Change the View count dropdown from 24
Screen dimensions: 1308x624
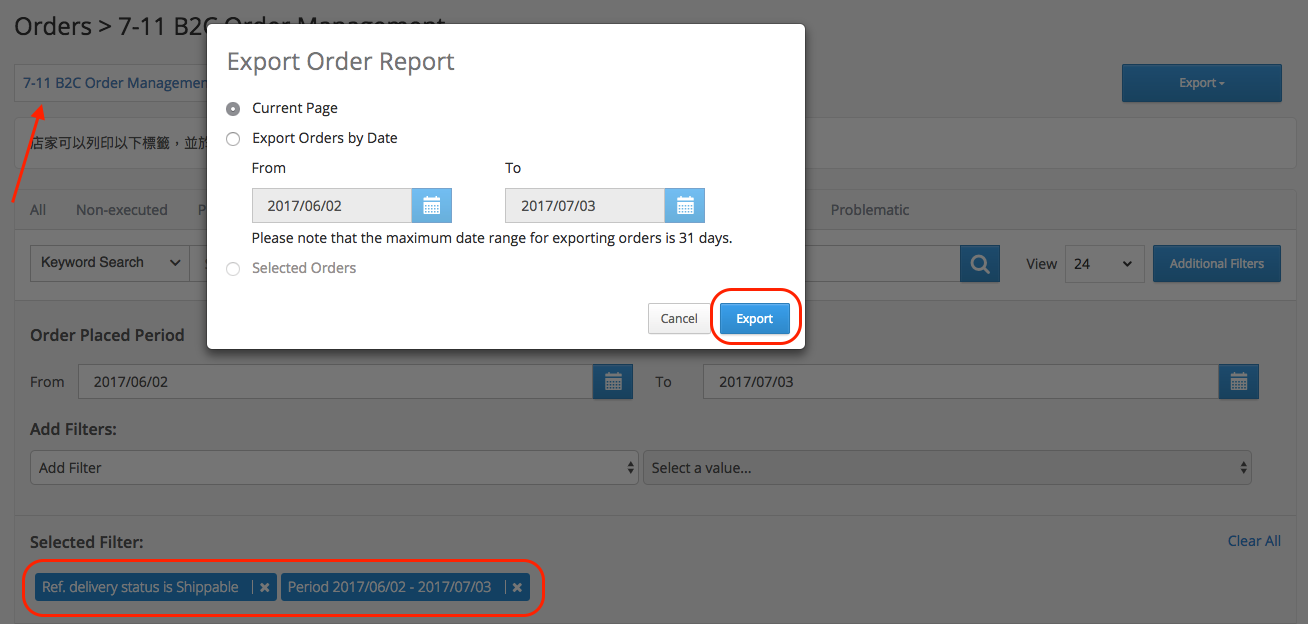click(1104, 263)
